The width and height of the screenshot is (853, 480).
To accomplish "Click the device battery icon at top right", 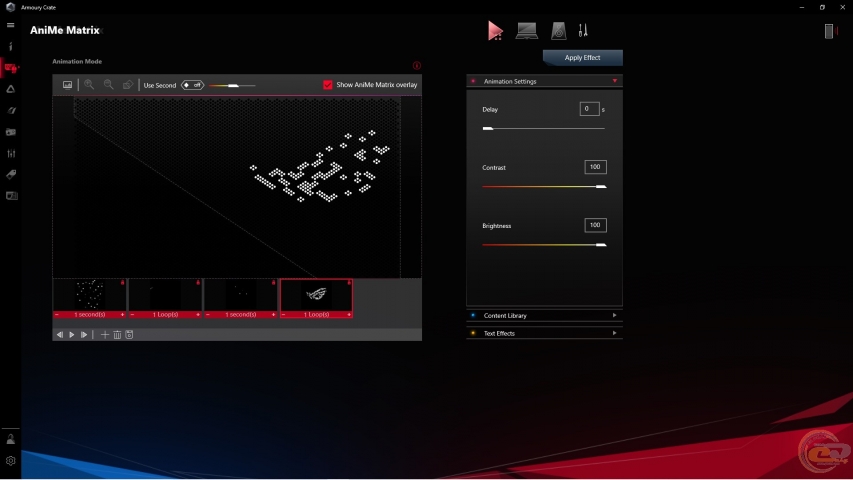I will click(x=829, y=31).
